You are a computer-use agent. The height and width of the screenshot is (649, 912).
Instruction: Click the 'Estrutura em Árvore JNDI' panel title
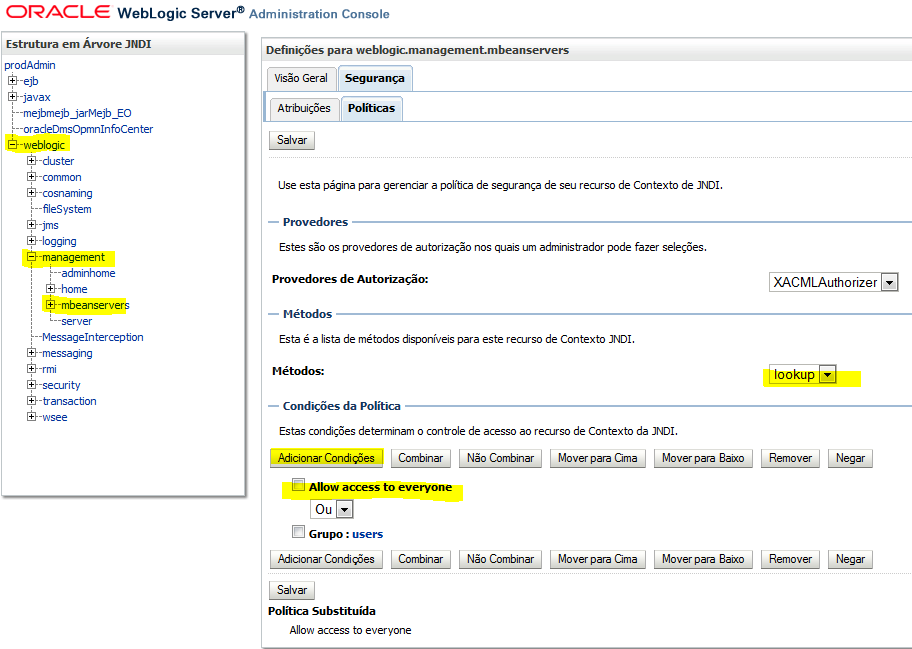point(79,44)
